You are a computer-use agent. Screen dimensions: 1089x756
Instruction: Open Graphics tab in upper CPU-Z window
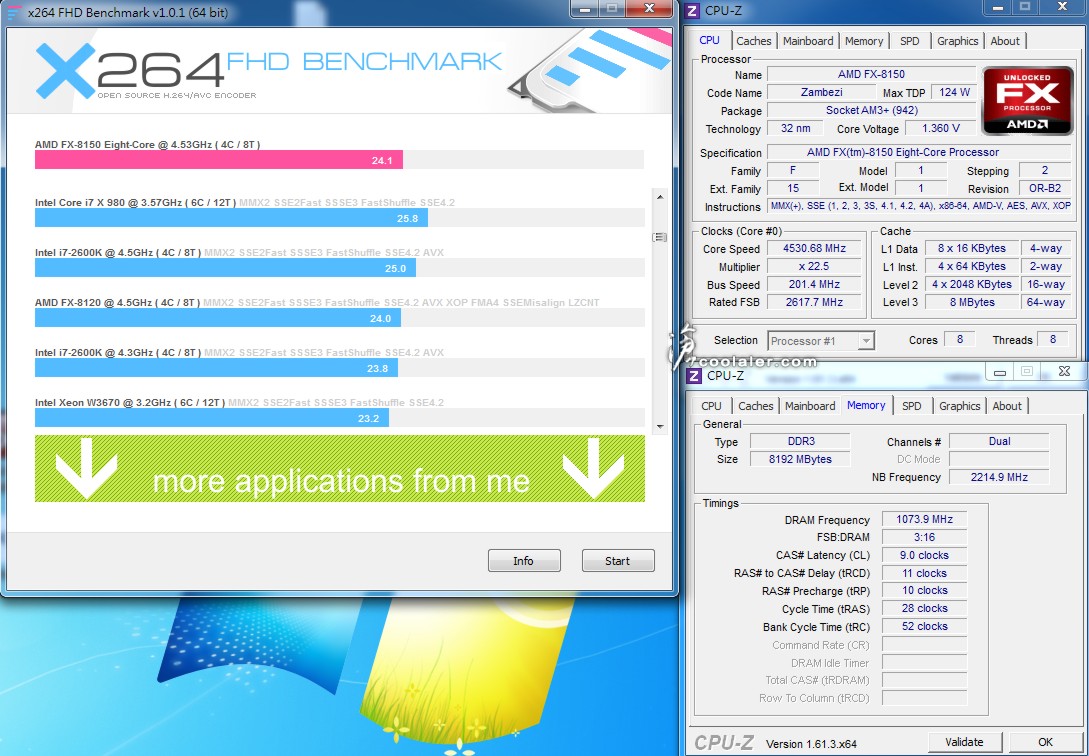tap(958, 41)
